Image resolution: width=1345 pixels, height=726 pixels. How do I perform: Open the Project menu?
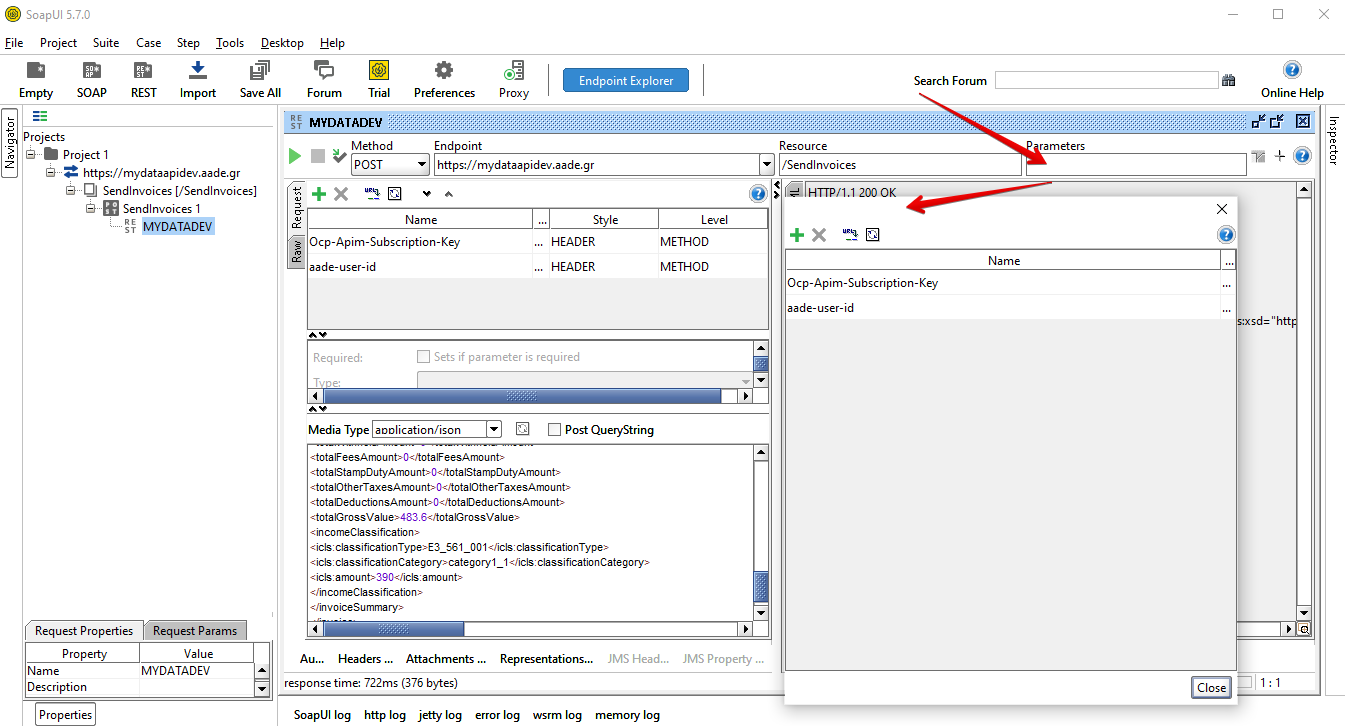(58, 43)
